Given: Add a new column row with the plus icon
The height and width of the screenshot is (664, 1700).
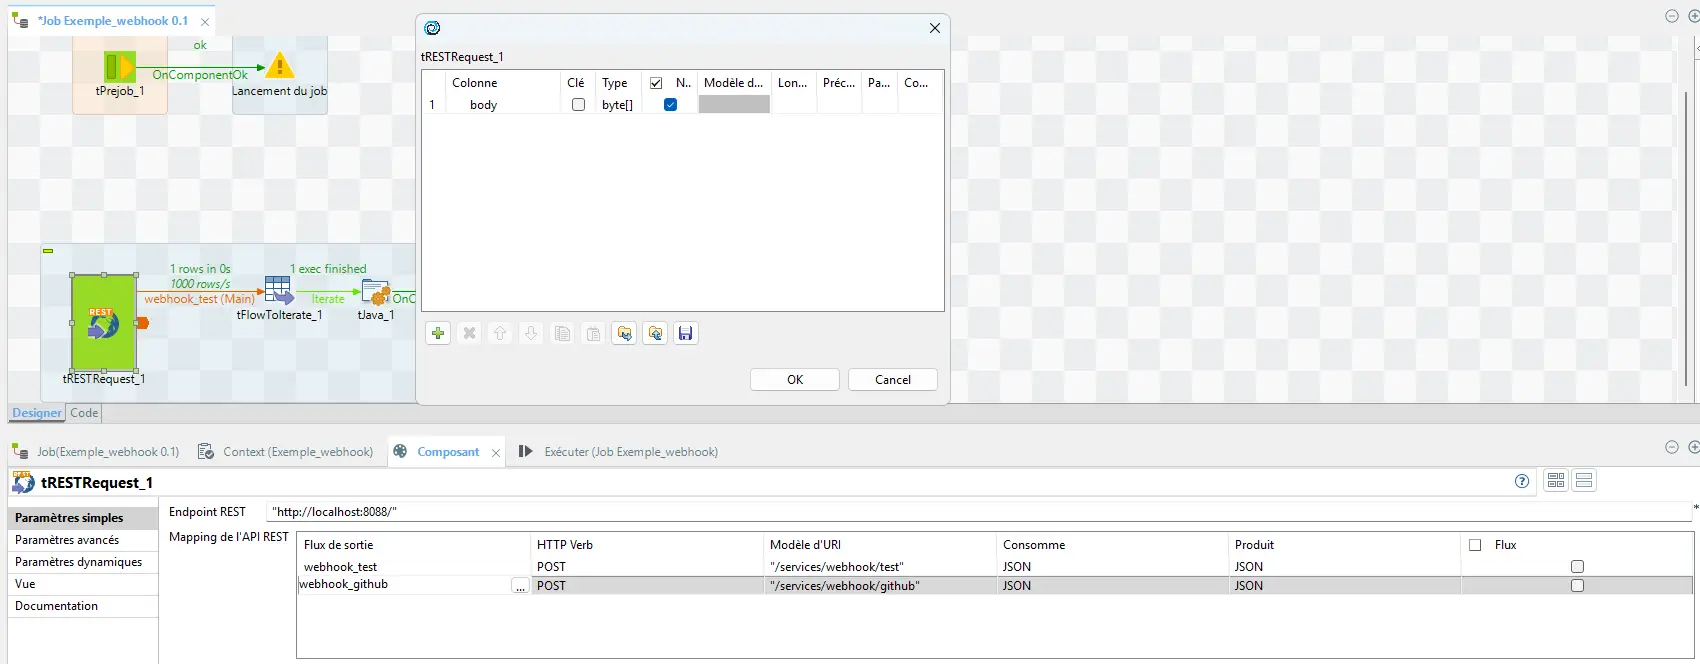Looking at the screenshot, I should [x=438, y=333].
